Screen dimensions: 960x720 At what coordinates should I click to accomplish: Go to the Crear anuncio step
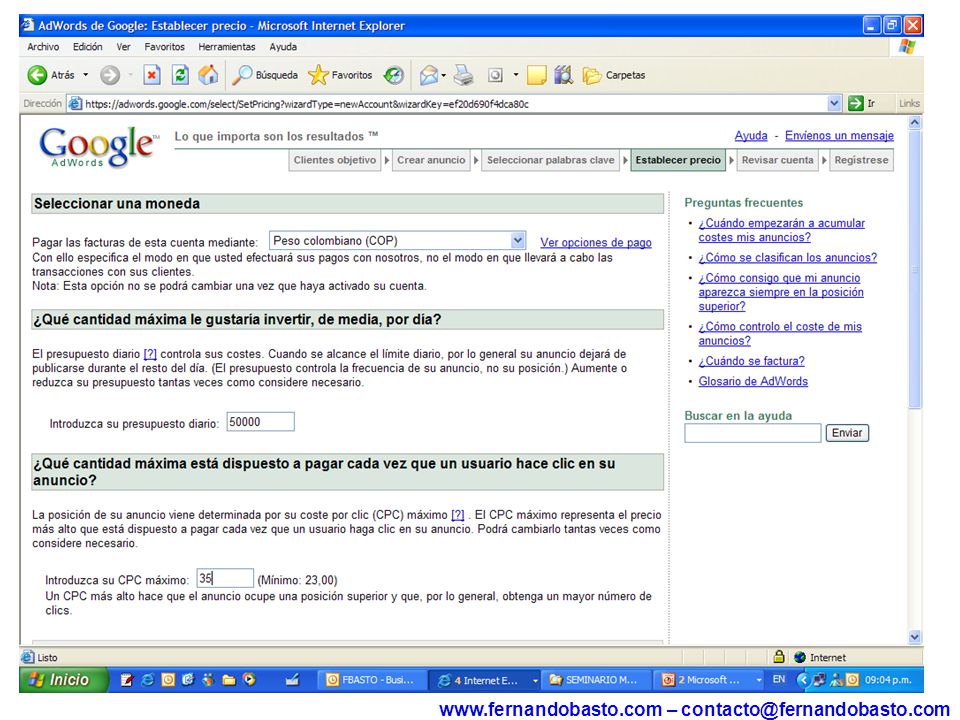[x=431, y=160]
